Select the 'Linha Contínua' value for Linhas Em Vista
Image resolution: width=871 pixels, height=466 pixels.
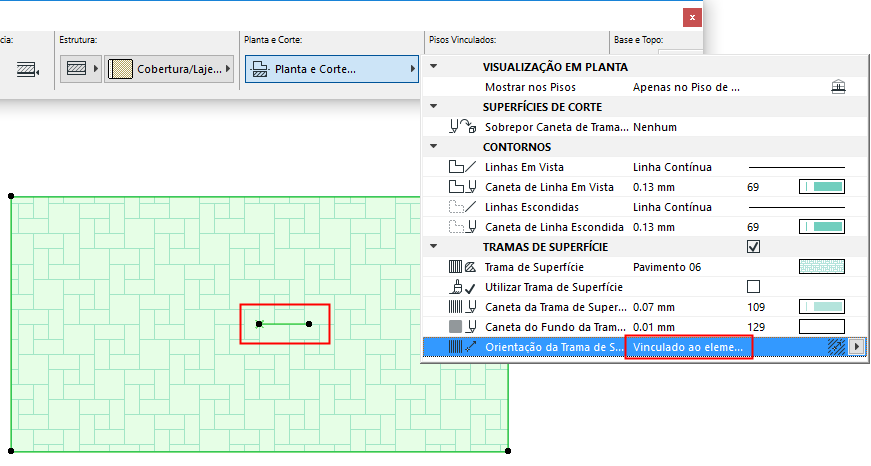pyautogui.click(x=672, y=167)
